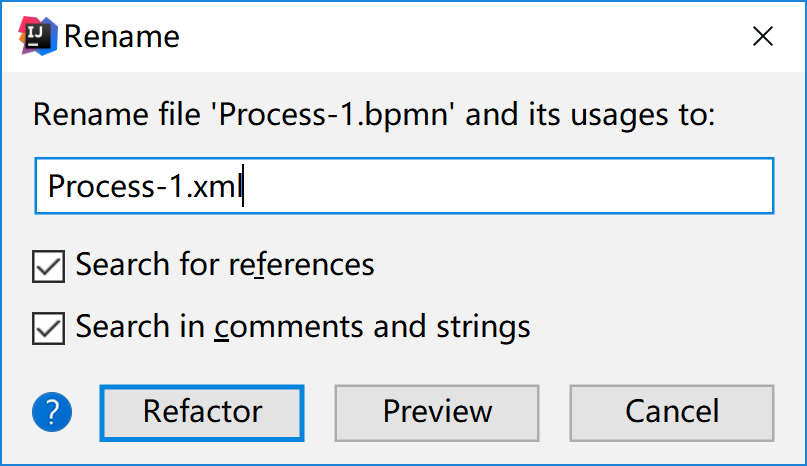Open help via the blue question mark
The height and width of the screenshot is (466, 807).
(x=53, y=411)
